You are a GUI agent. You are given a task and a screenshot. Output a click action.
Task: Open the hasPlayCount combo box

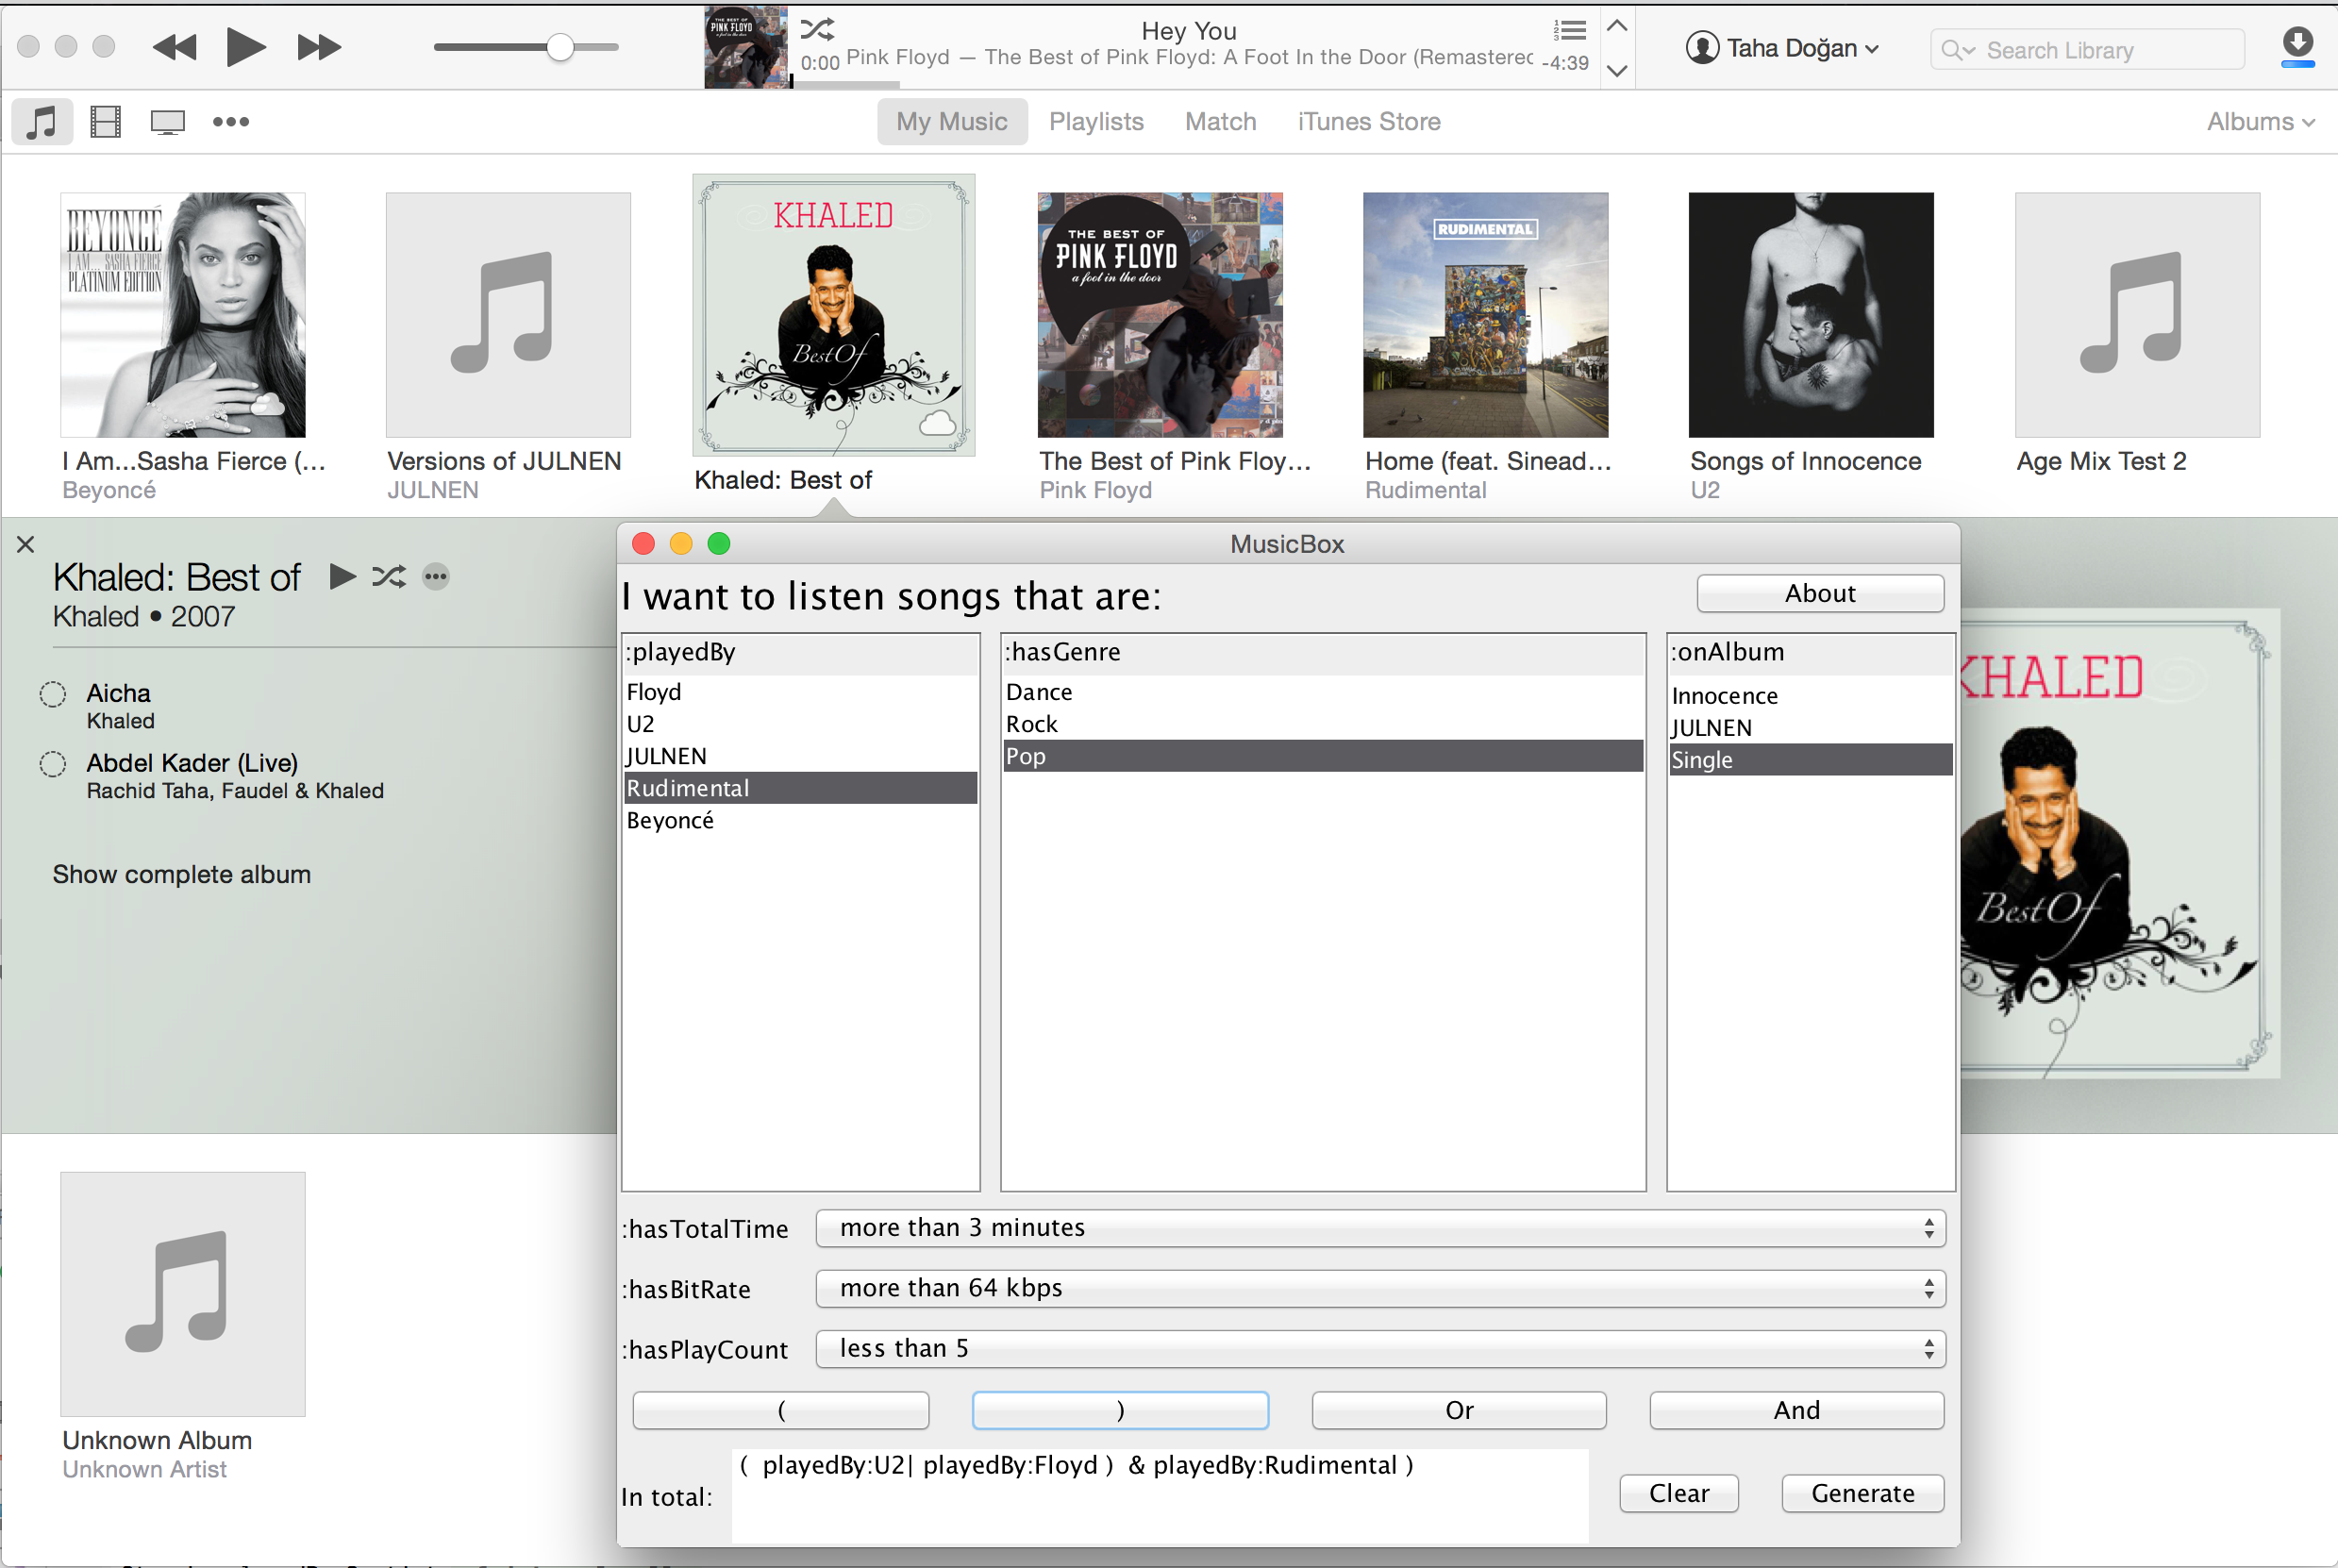[x=1380, y=1349]
